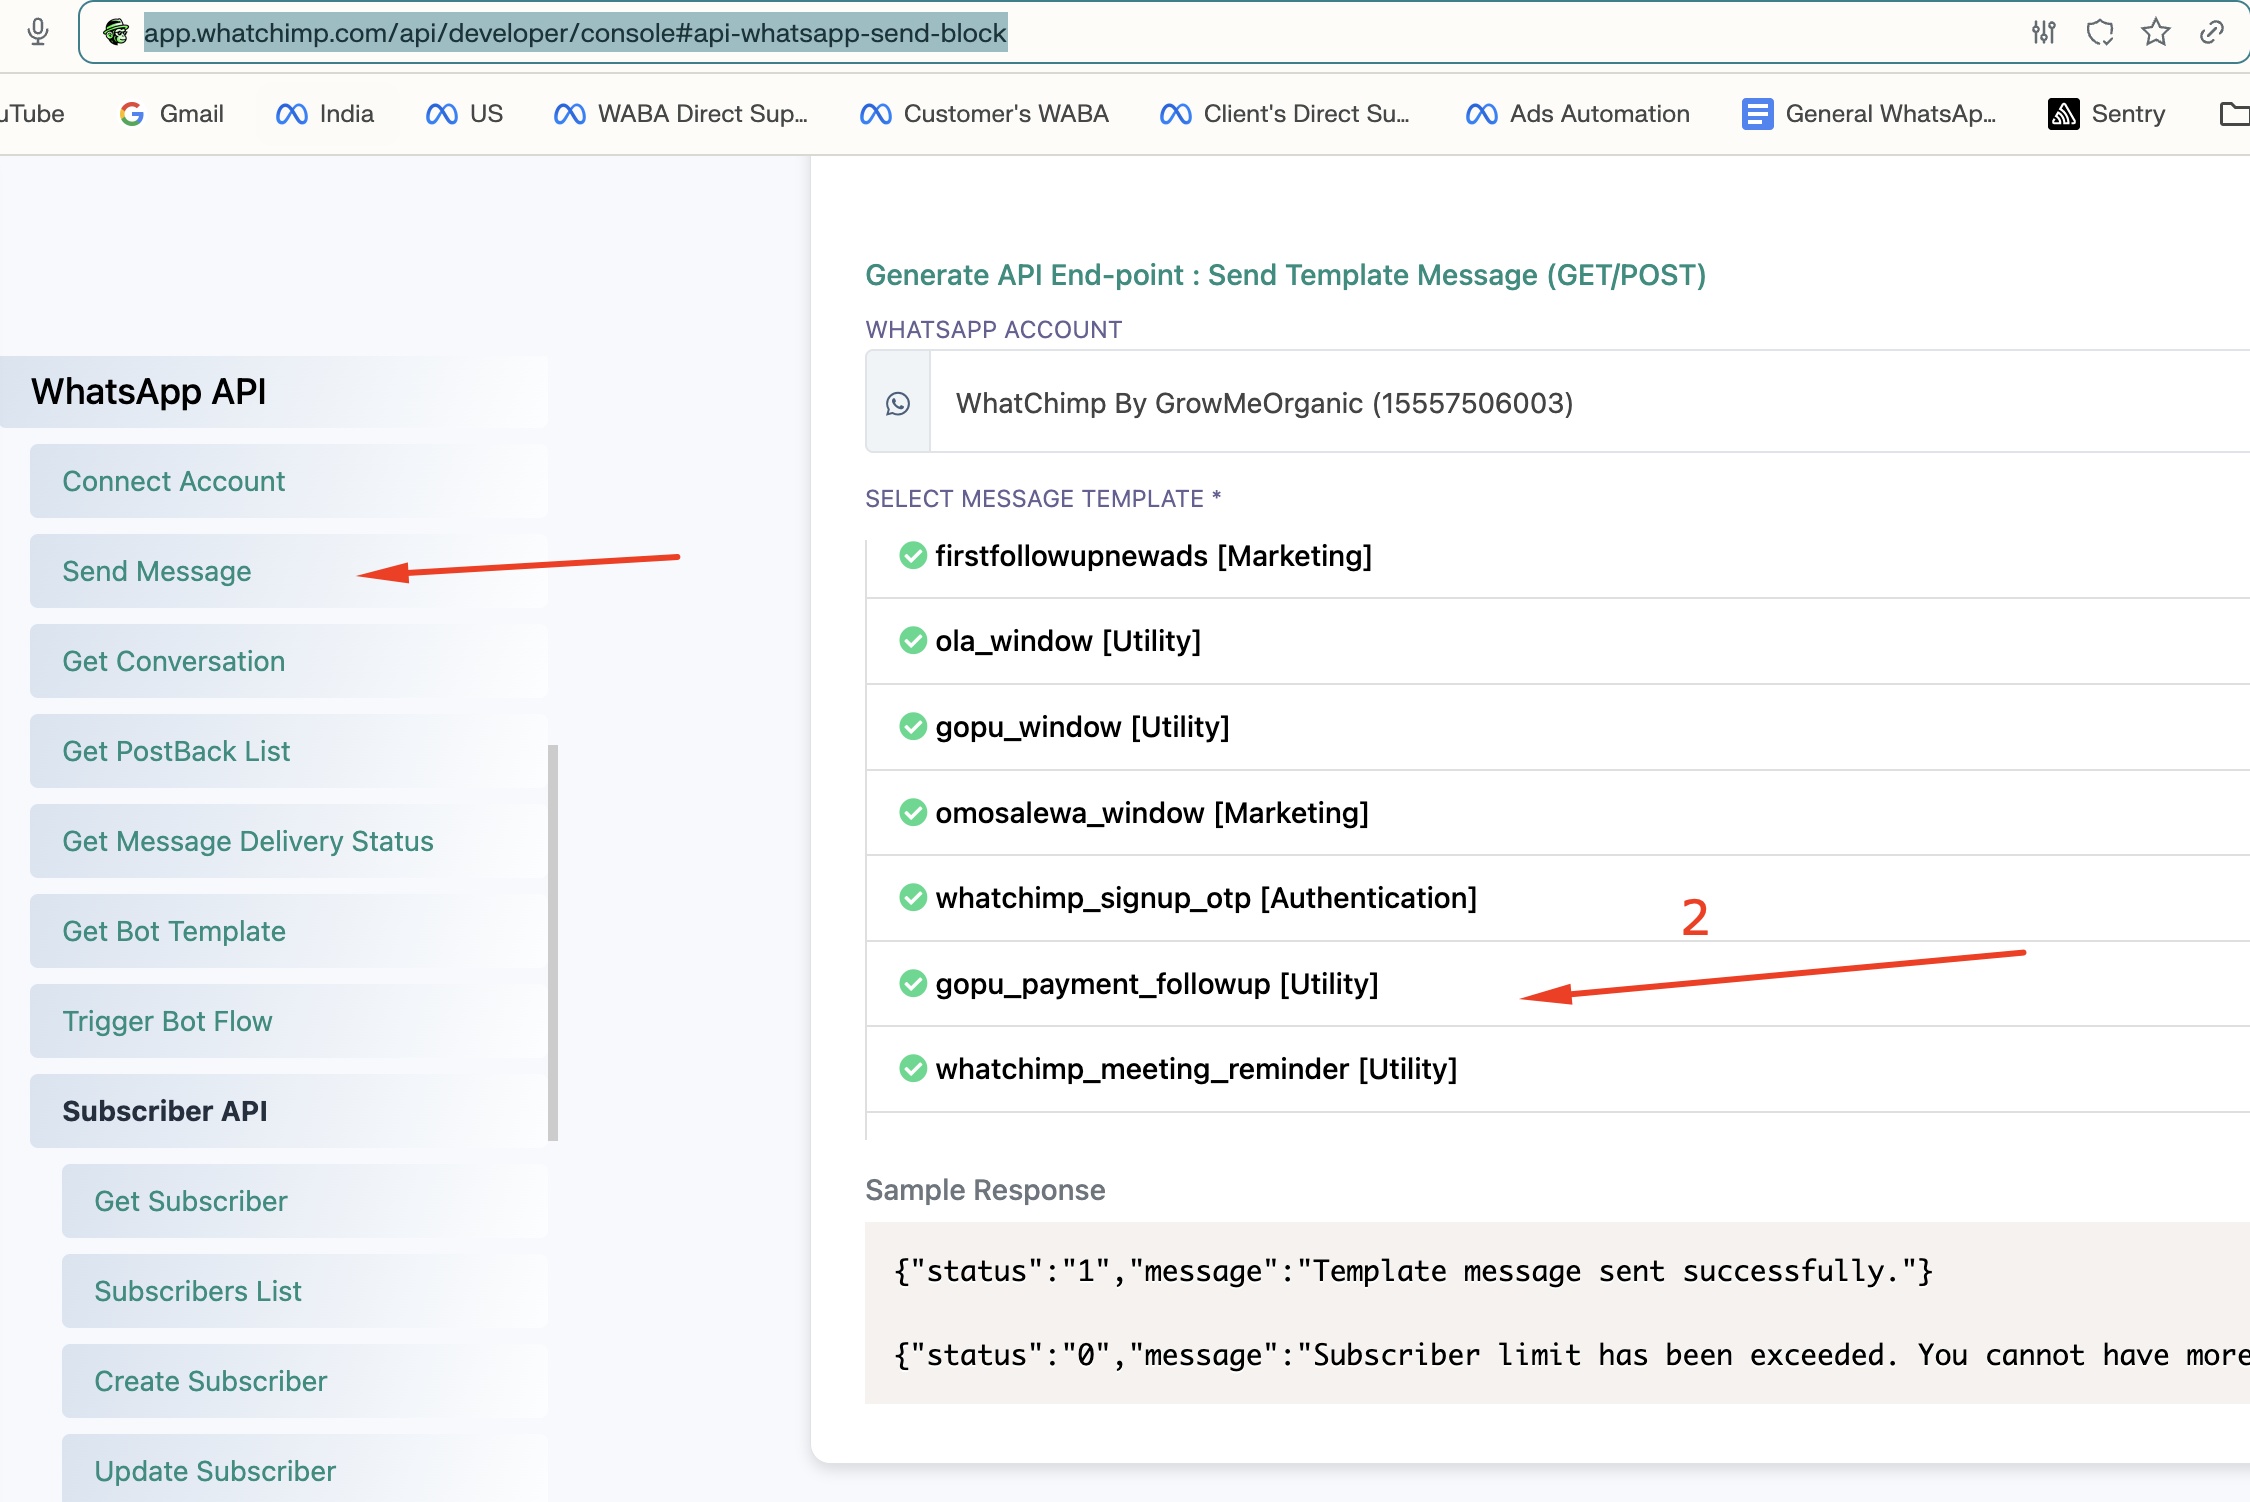Open Trigger Bot Flow in the sidebar
Image resolution: width=2250 pixels, height=1502 pixels.
(289, 1021)
